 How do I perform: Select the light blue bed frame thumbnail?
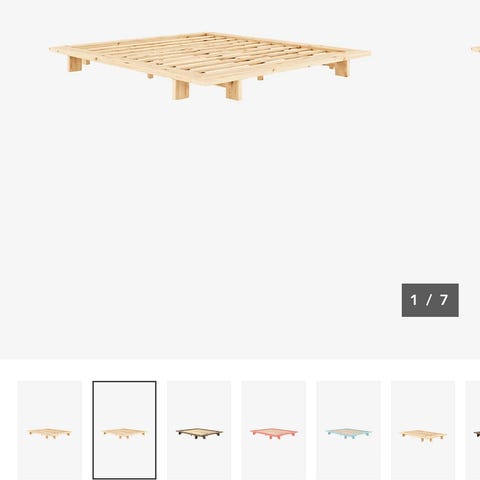pyautogui.click(x=348, y=430)
